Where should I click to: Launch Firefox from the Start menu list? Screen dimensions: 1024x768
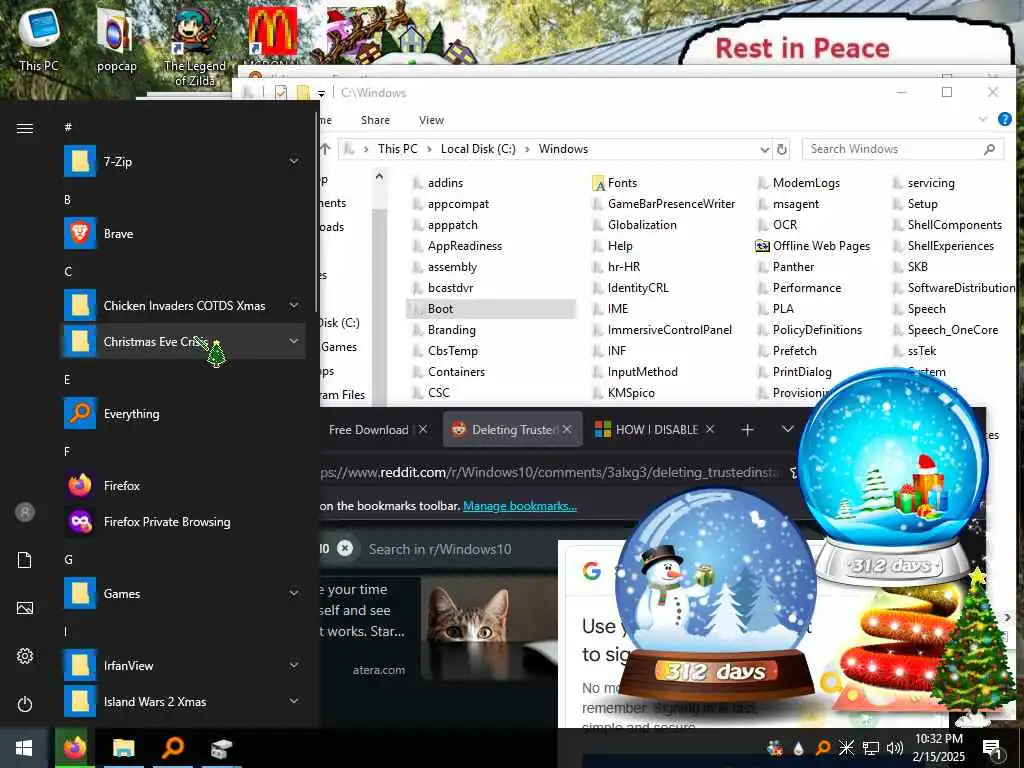(183, 485)
